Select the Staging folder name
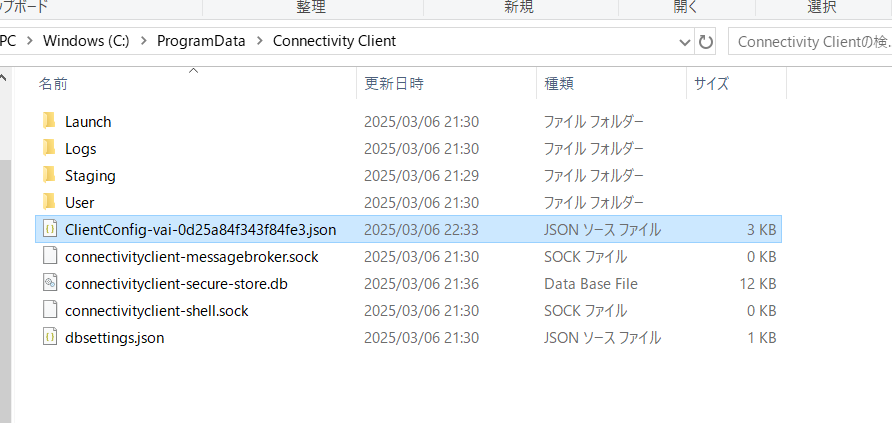 pos(90,176)
